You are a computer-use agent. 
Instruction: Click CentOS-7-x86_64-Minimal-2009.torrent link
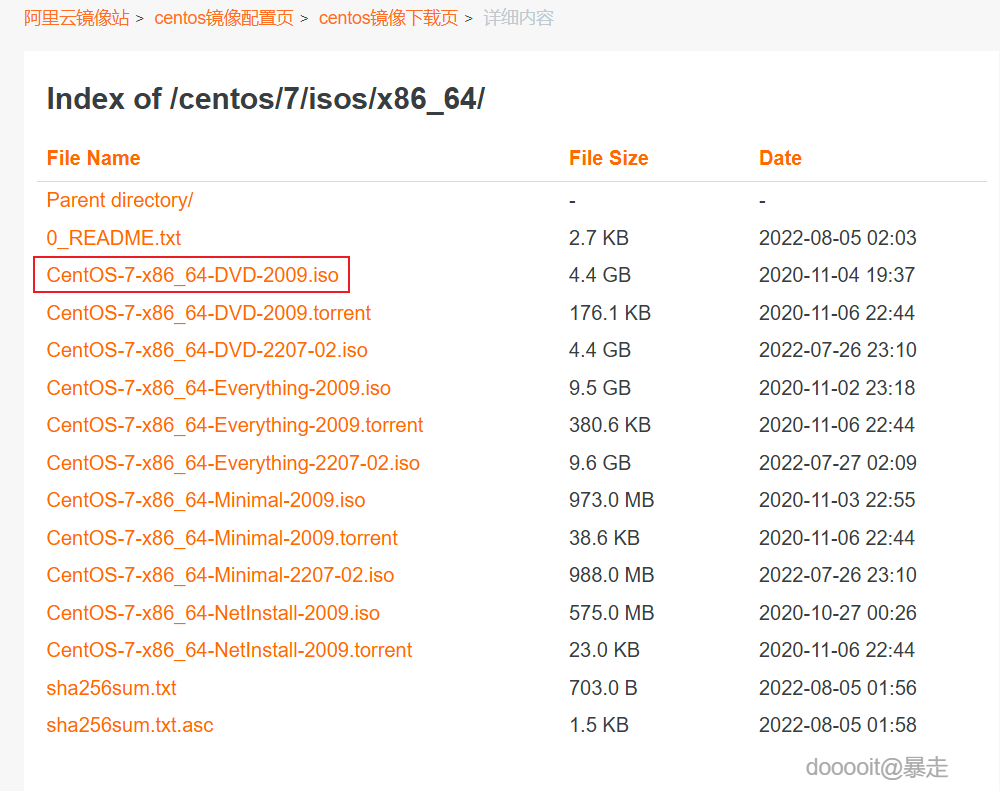pyautogui.click(x=222, y=538)
